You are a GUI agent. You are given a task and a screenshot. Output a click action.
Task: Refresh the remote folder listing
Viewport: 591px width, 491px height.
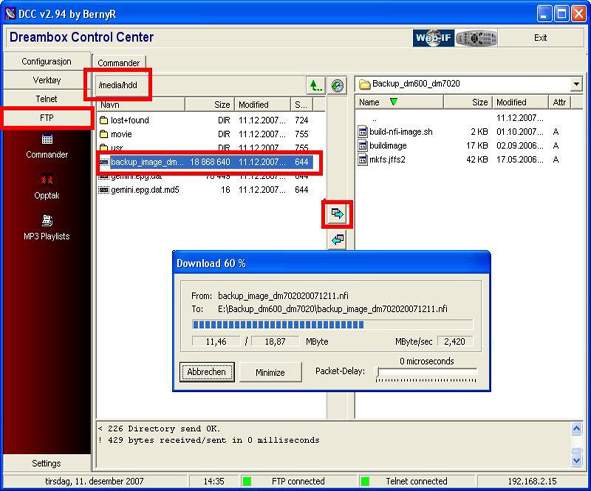click(337, 86)
